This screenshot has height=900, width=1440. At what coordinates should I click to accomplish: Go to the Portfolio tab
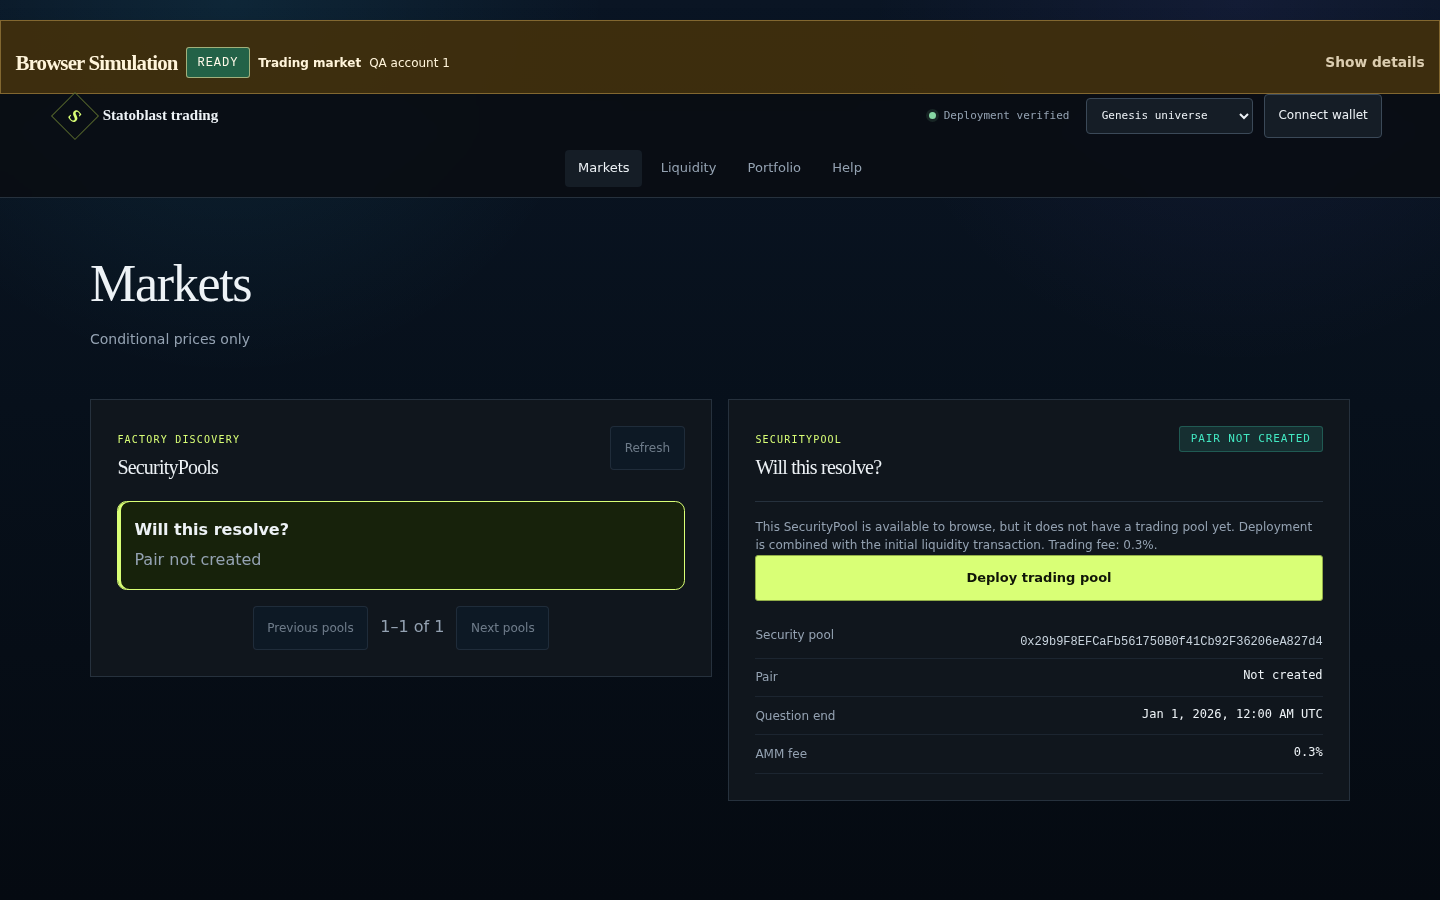[774, 168]
